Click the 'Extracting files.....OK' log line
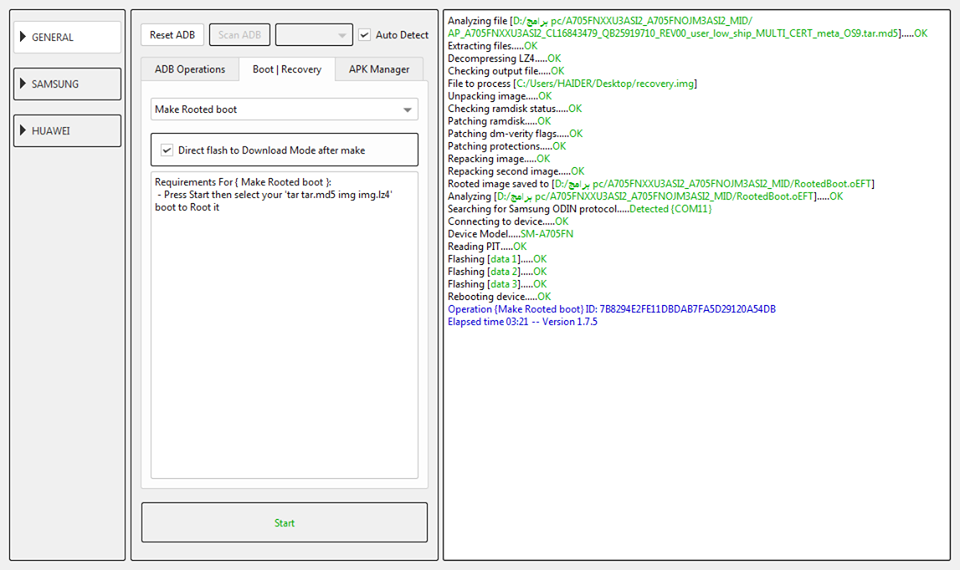The image size is (960, 570). pyautogui.click(x=492, y=46)
